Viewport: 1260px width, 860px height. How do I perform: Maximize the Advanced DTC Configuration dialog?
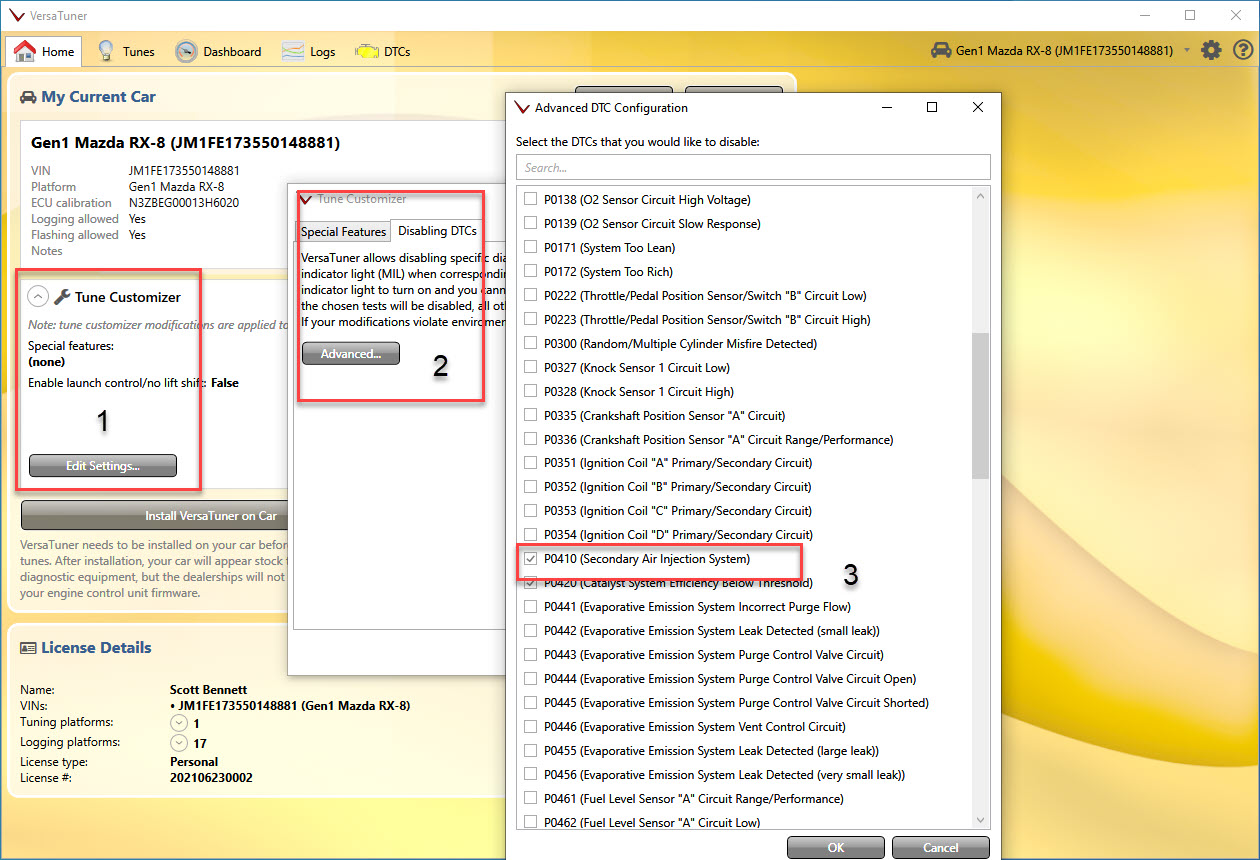(932, 107)
